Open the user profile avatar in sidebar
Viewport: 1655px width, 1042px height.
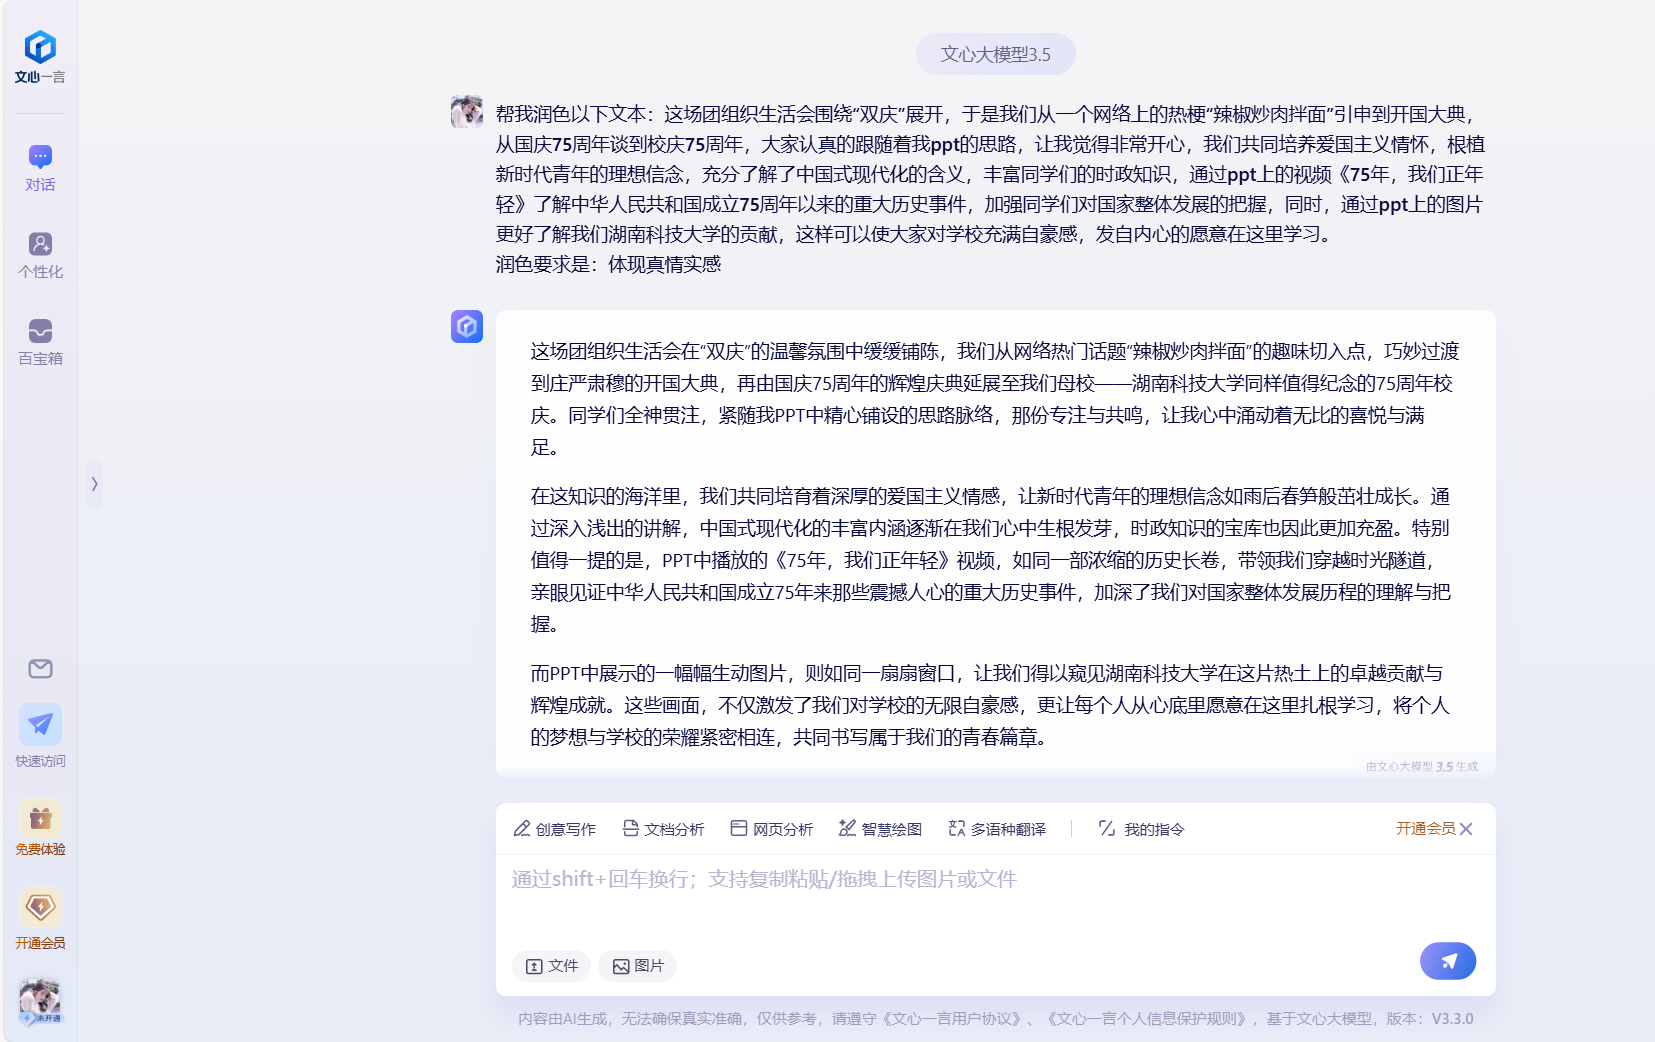(x=40, y=1001)
